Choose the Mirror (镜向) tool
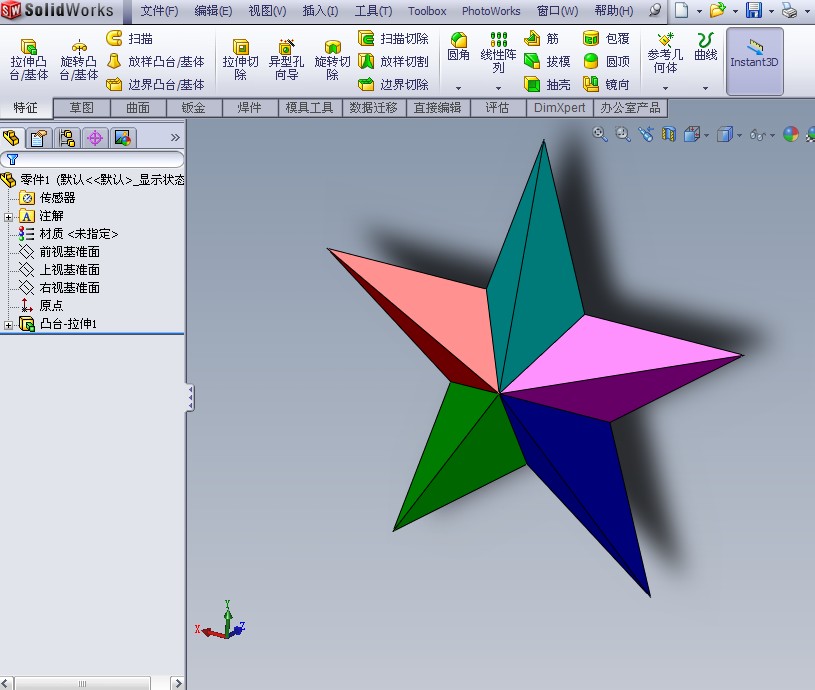The width and height of the screenshot is (815, 690). [606, 84]
